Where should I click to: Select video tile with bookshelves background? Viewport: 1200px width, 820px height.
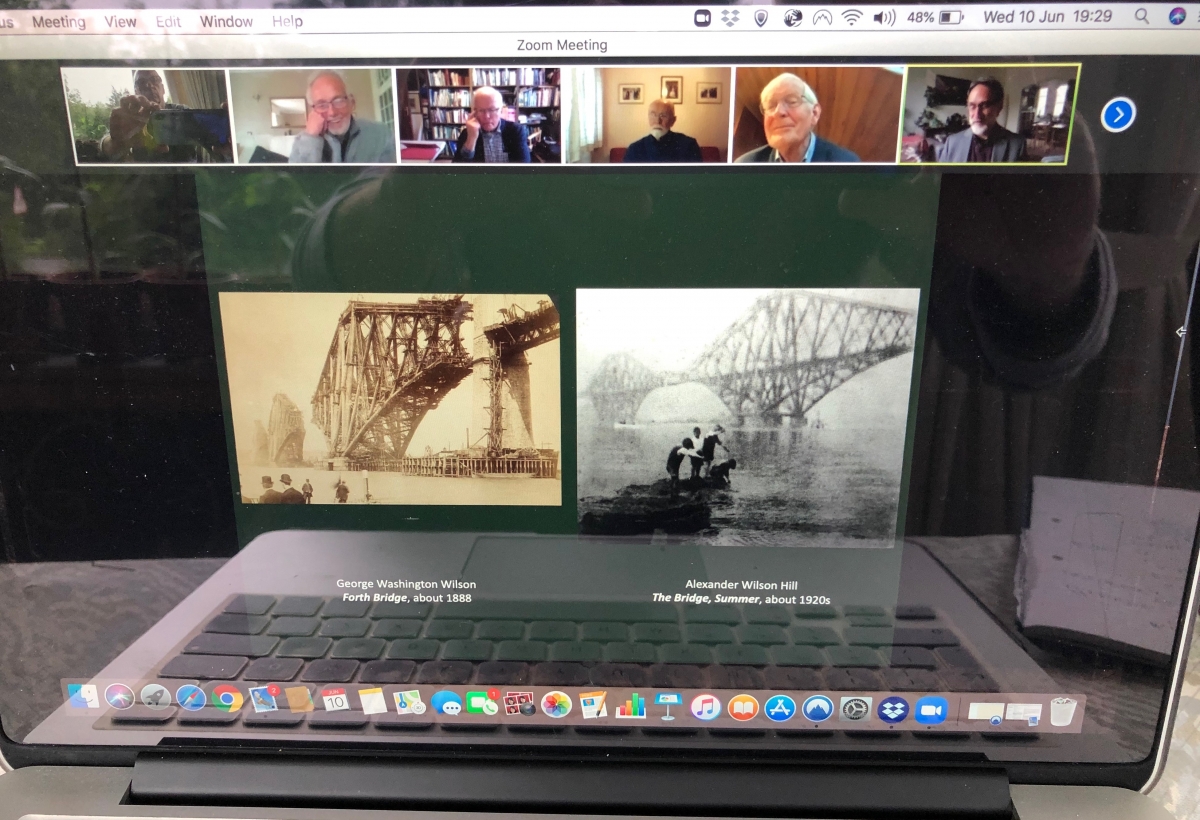click(x=479, y=115)
